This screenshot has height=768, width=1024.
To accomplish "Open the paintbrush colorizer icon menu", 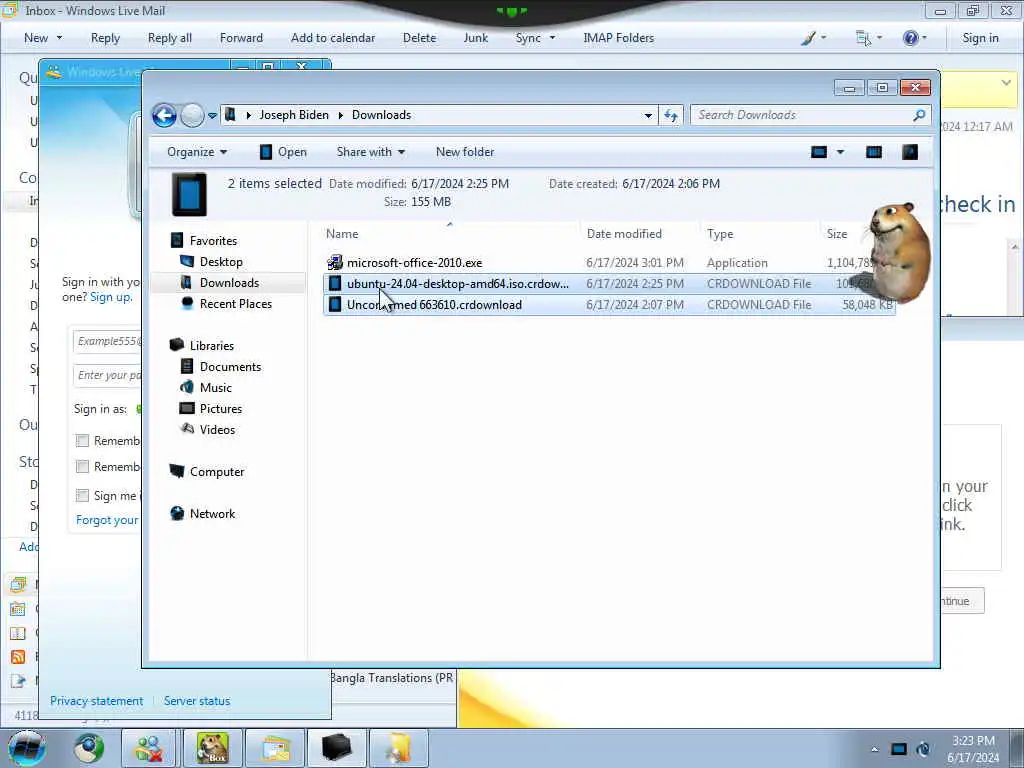I will 813,38.
